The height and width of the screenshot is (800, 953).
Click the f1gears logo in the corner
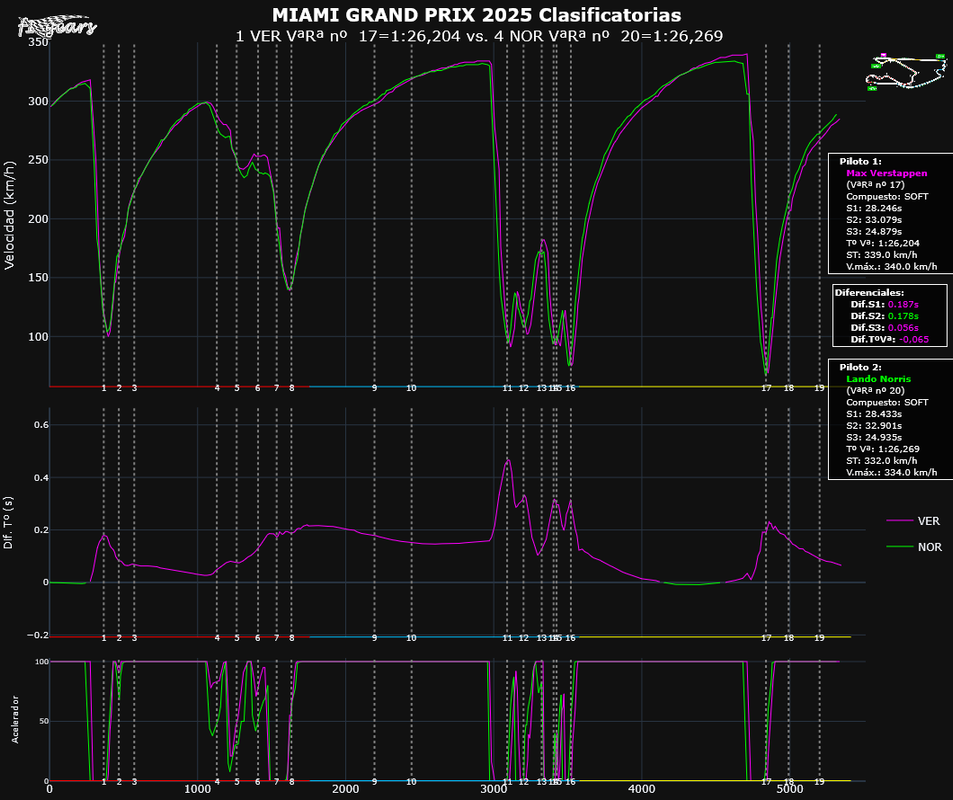[57, 26]
